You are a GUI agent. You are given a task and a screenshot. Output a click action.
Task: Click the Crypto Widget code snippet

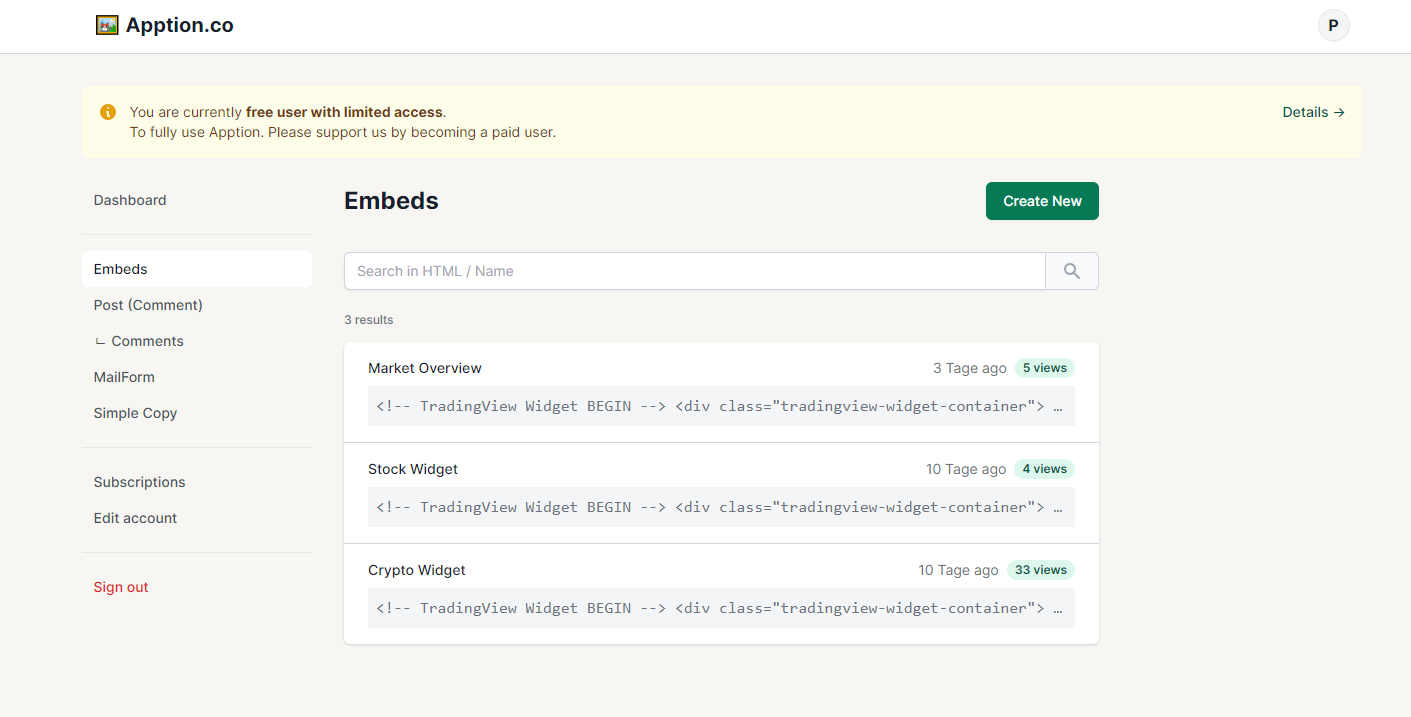(720, 608)
